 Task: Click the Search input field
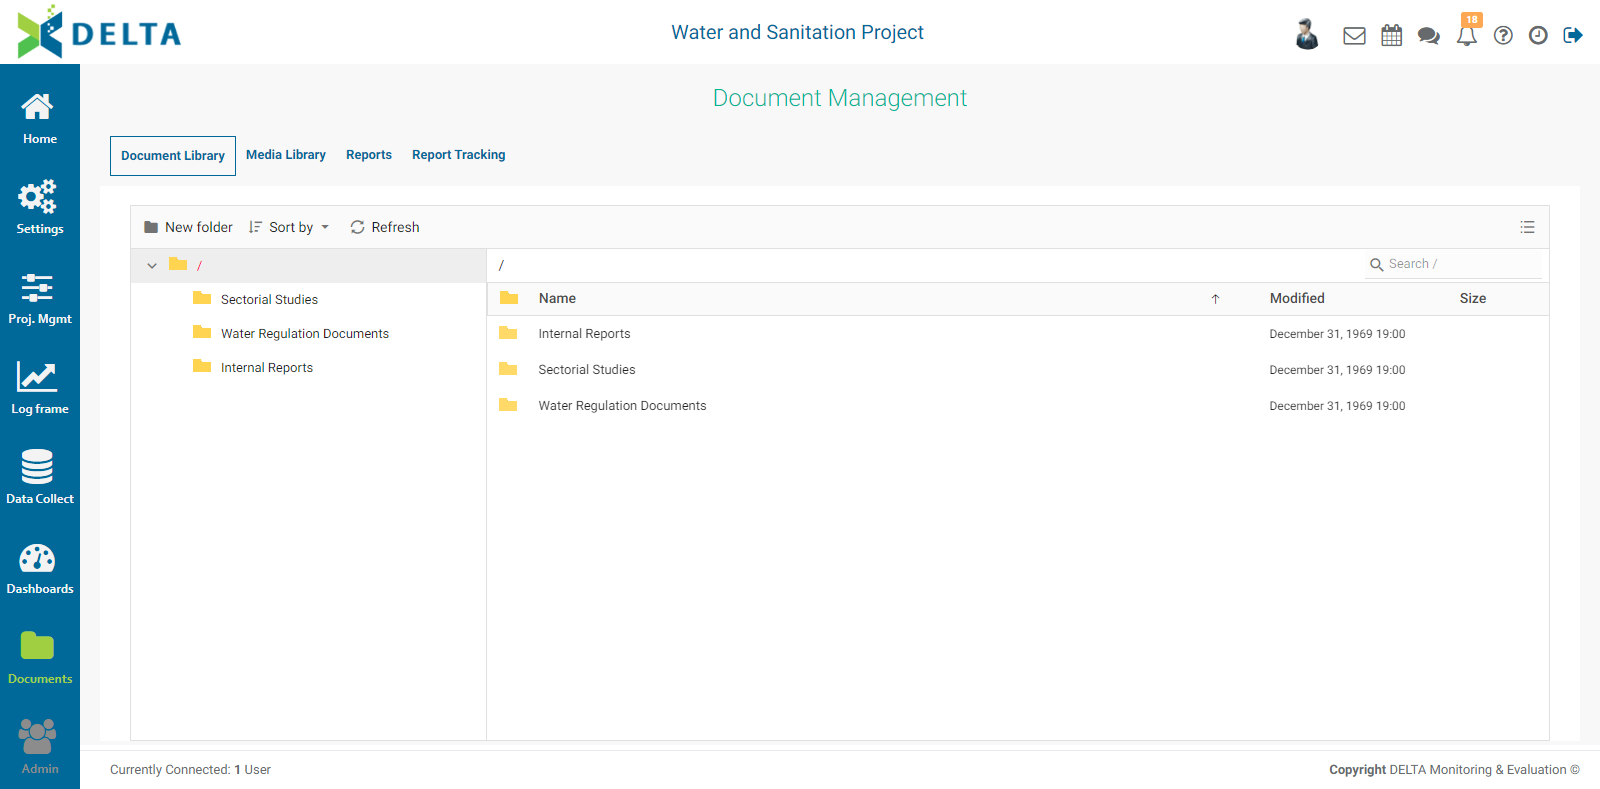tap(1454, 264)
